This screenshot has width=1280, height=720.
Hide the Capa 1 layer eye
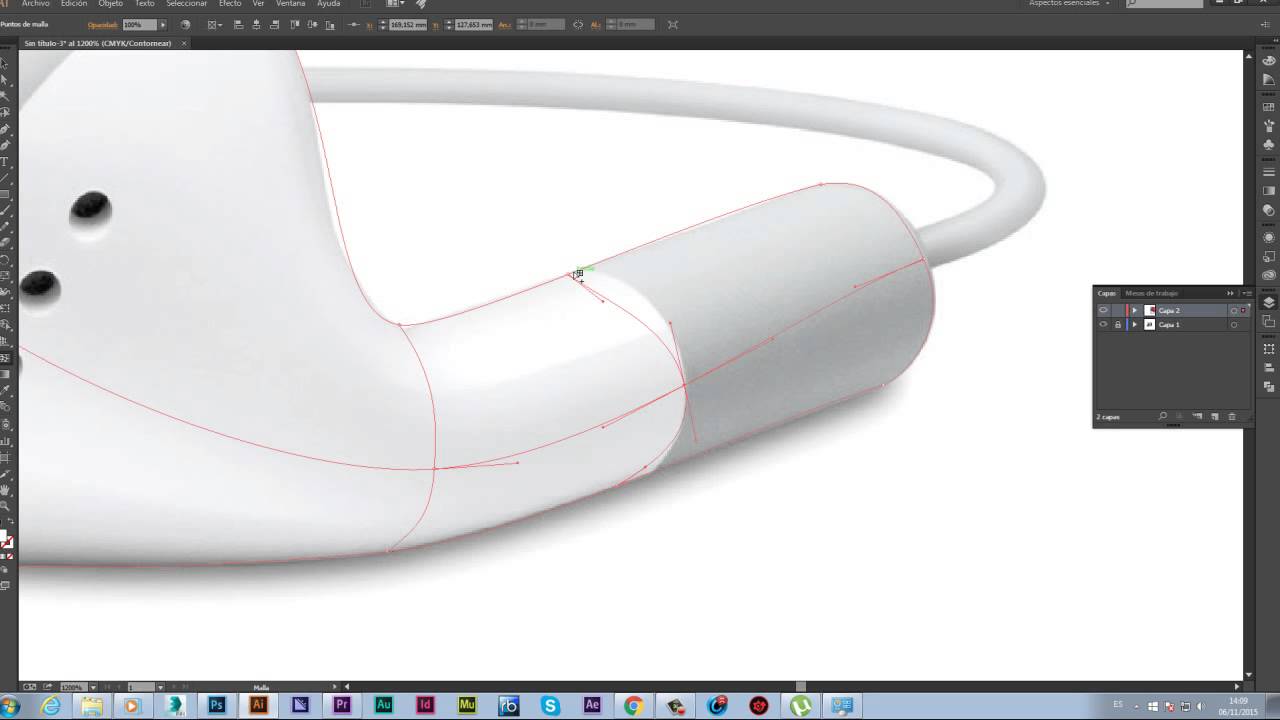tap(1103, 325)
